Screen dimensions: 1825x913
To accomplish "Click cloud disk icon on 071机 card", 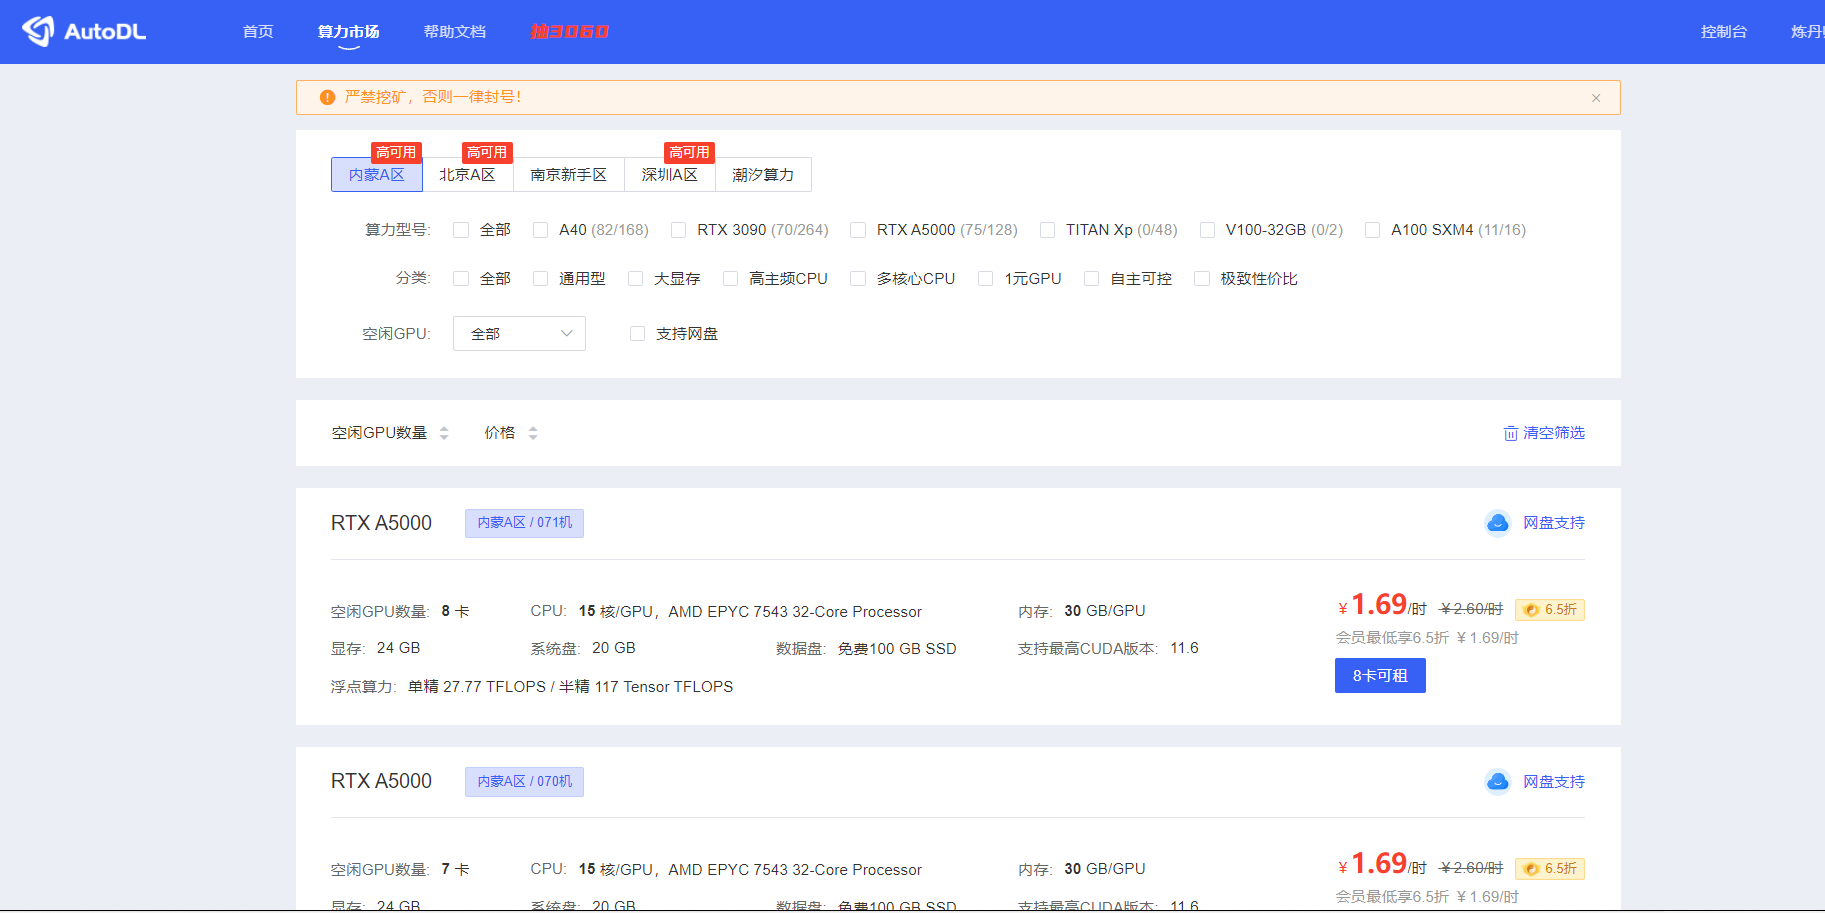I will click(1497, 523).
